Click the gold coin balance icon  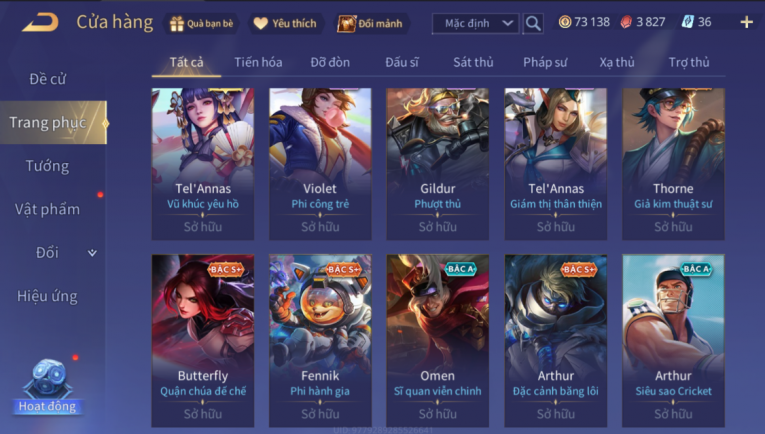point(564,22)
